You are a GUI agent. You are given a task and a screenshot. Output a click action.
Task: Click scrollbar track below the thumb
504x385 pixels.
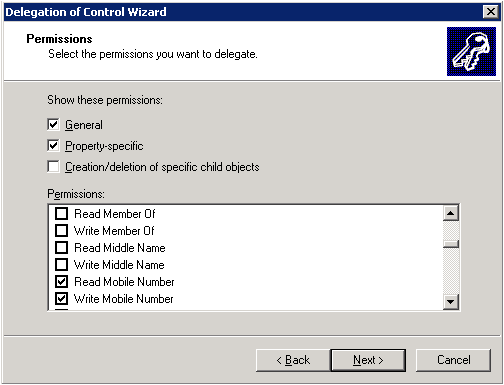(451, 271)
